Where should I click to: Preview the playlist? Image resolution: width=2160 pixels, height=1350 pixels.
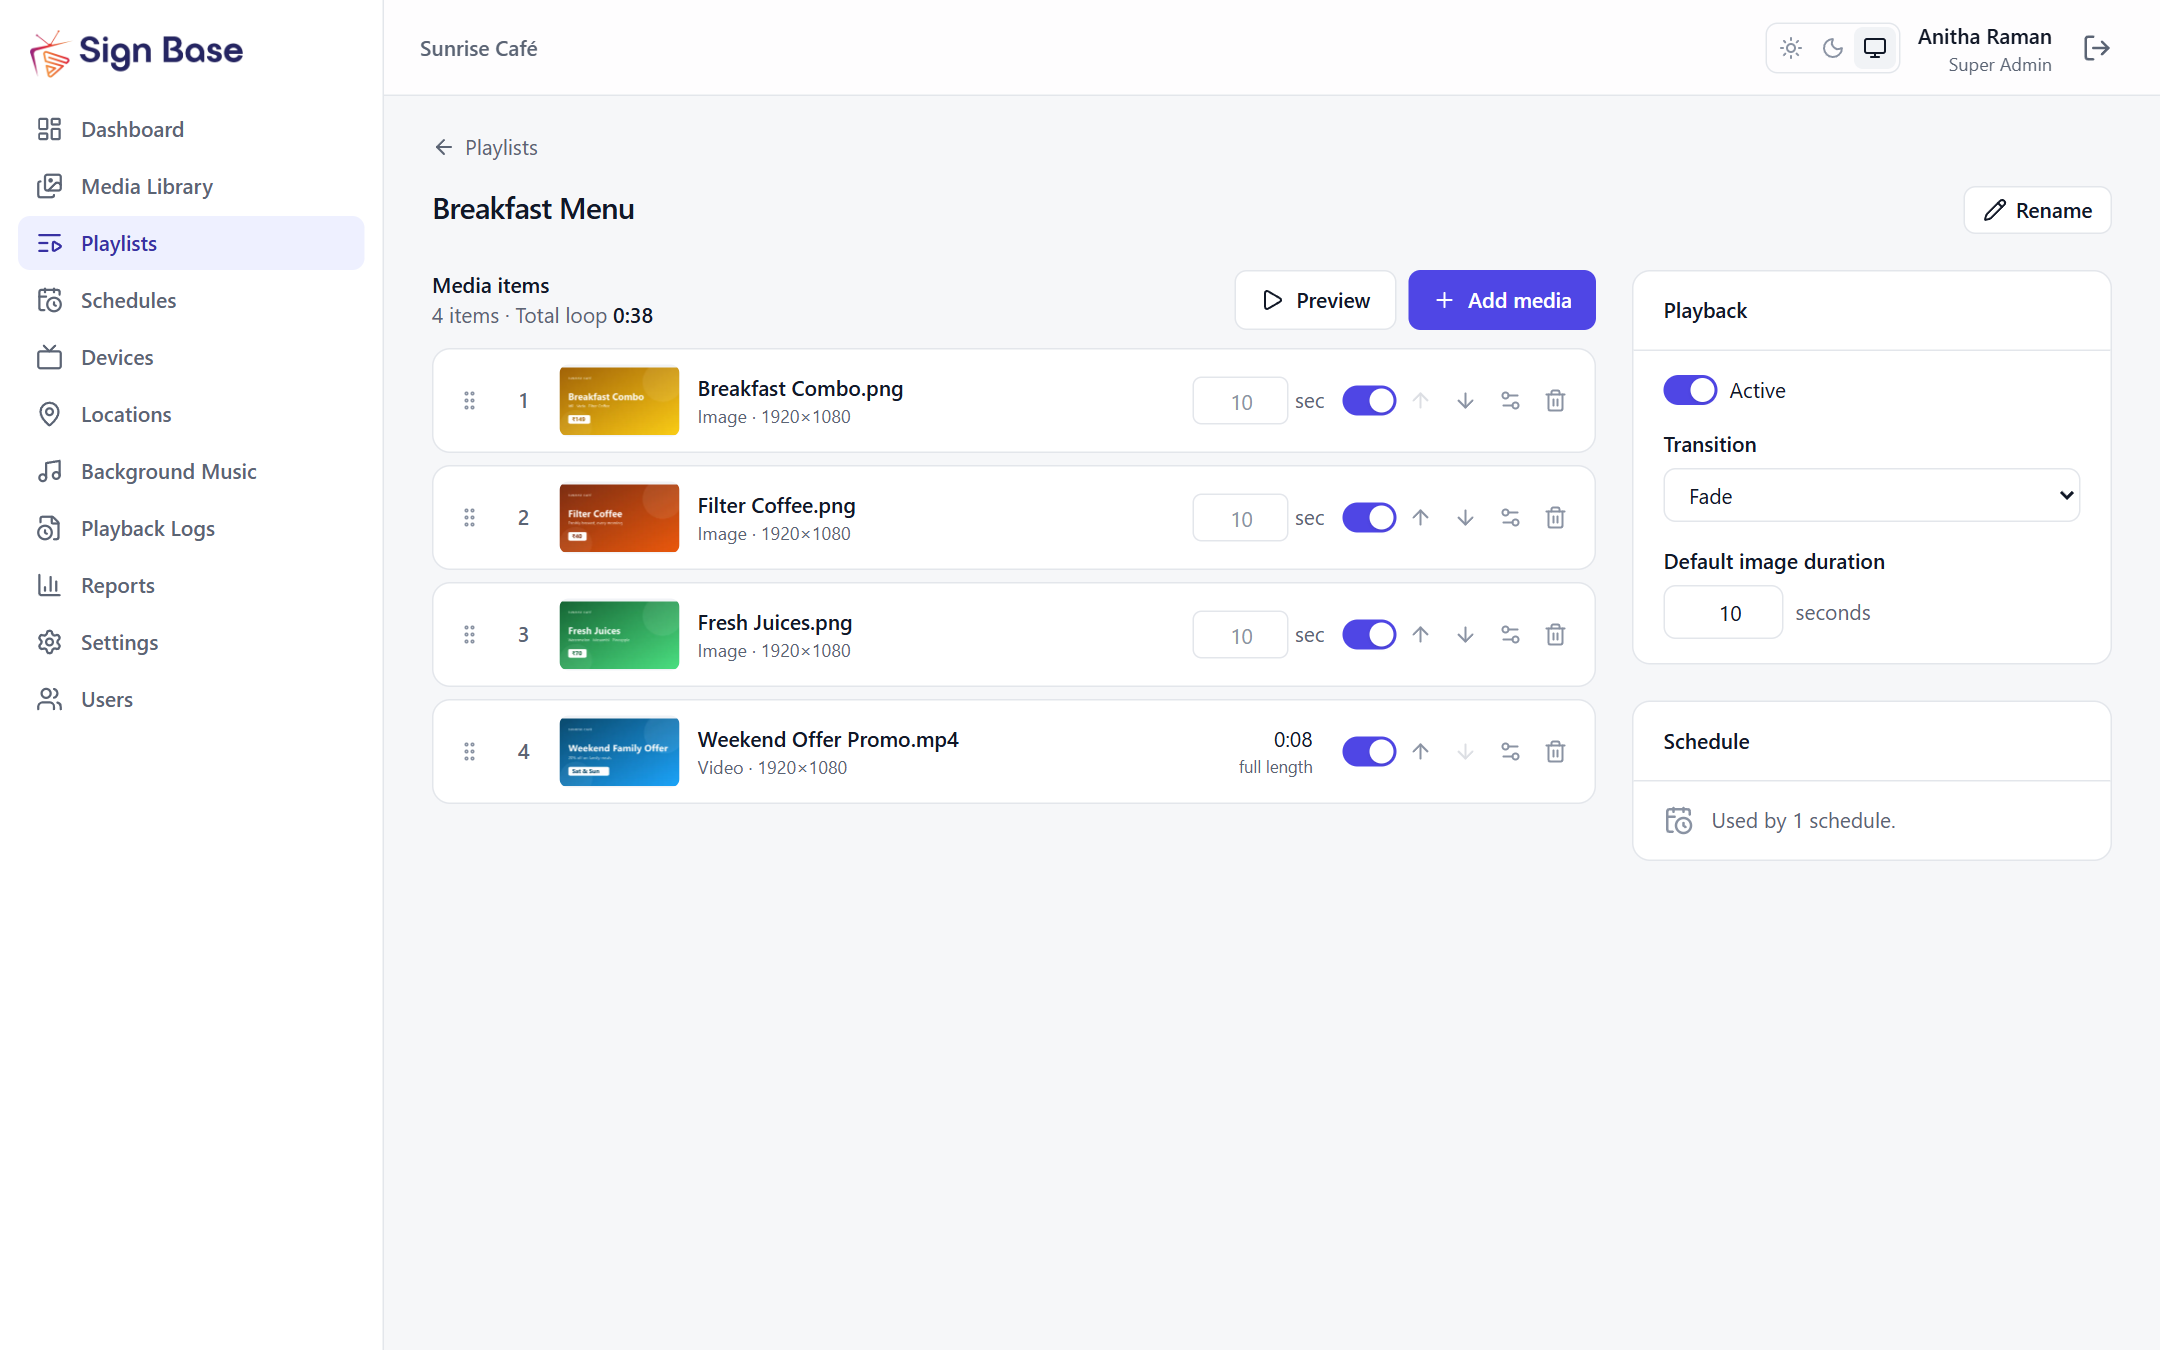coord(1315,300)
